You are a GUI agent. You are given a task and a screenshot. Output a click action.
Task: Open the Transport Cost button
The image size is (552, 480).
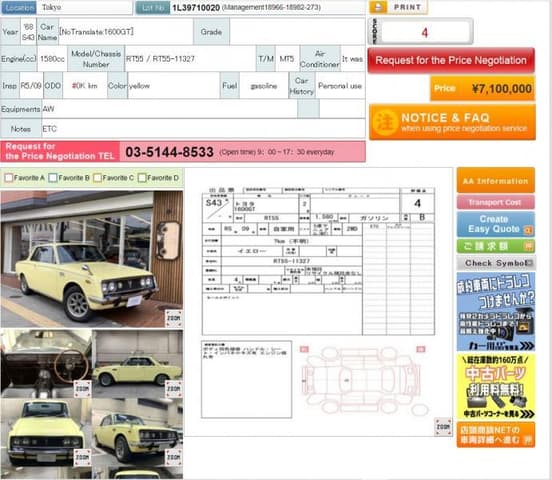pos(495,202)
